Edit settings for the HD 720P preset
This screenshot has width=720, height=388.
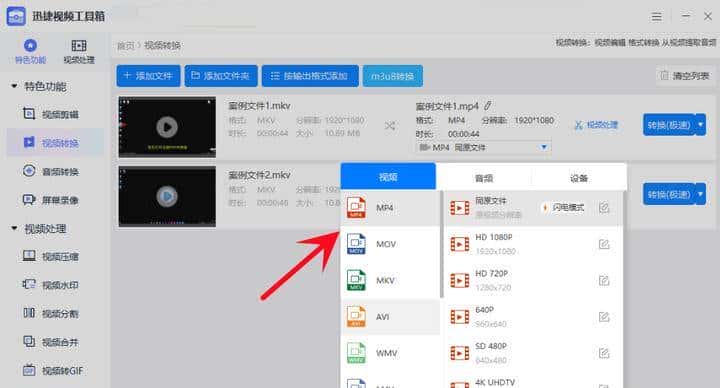(x=604, y=280)
